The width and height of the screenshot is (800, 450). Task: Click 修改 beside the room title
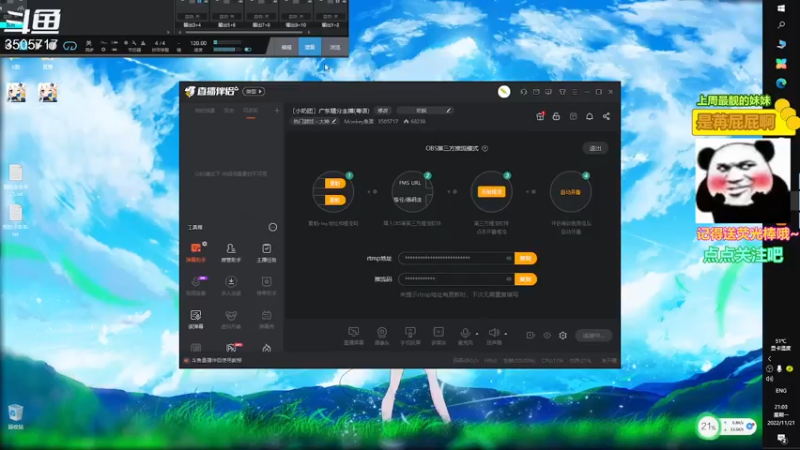383,111
